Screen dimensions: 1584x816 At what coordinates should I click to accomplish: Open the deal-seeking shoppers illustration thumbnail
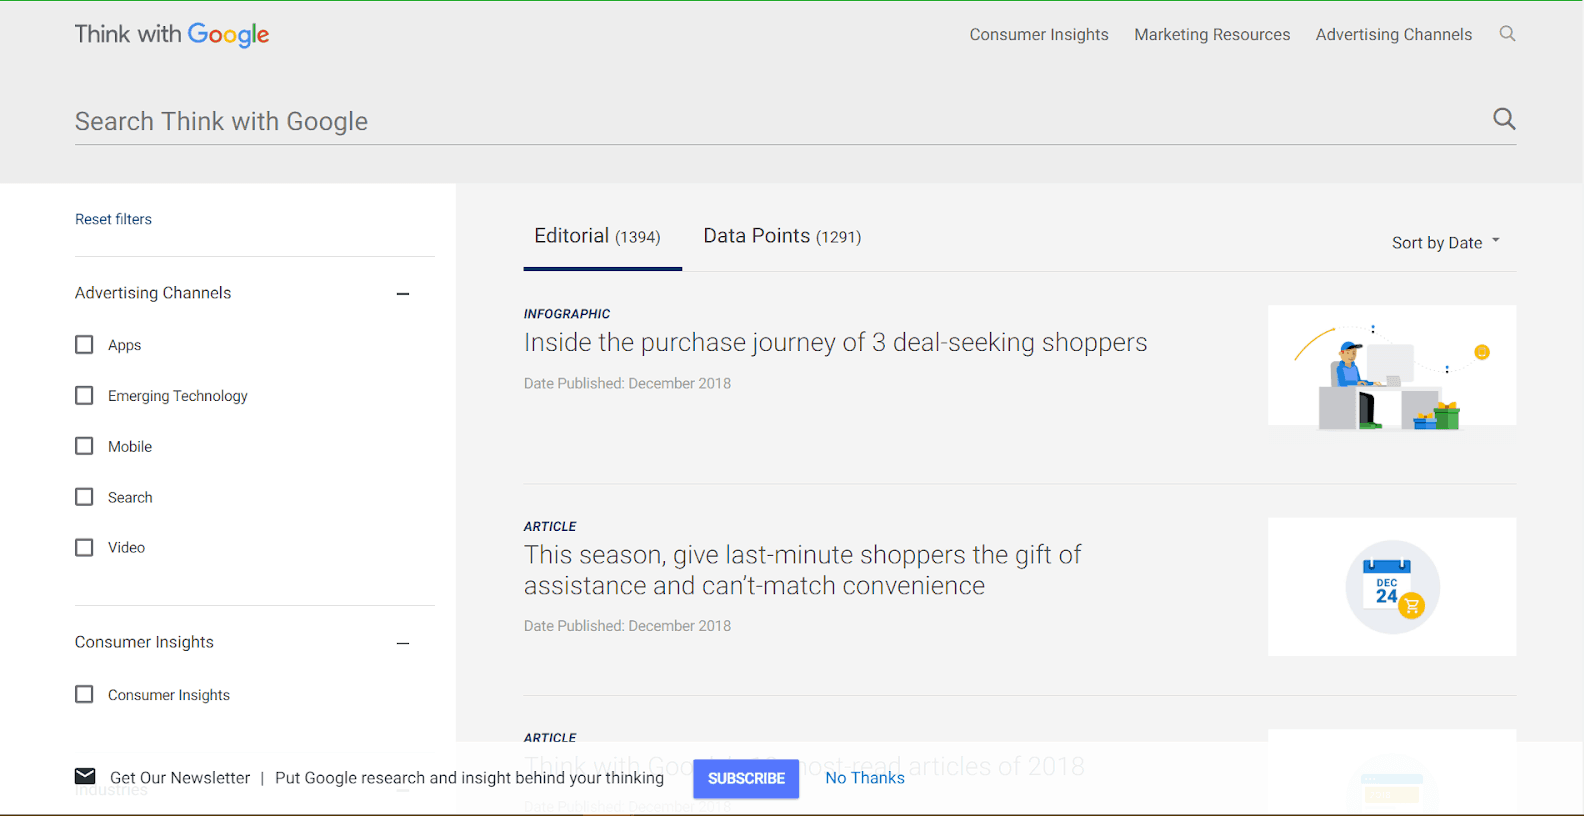click(1392, 366)
